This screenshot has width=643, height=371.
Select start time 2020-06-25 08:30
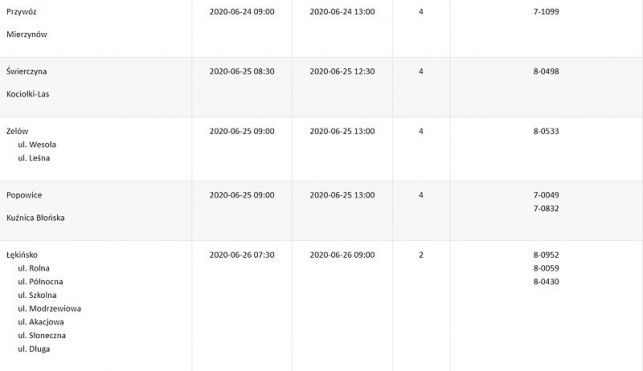(x=242, y=71)
